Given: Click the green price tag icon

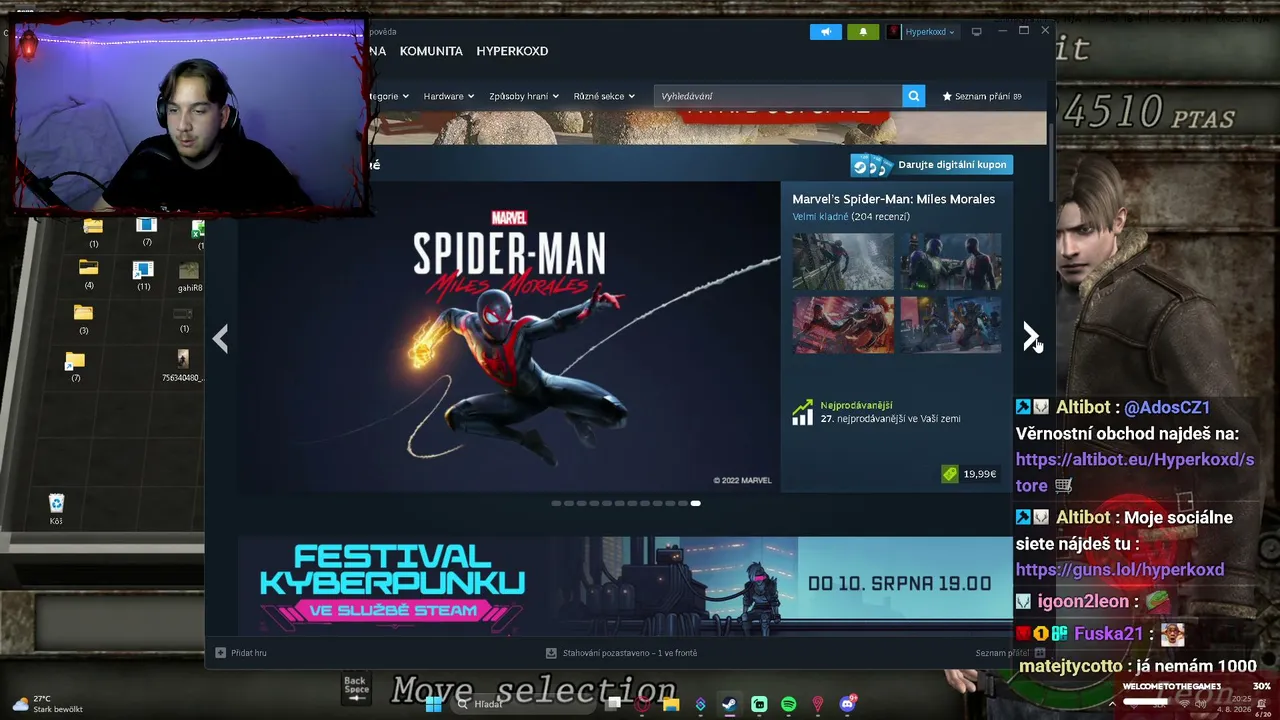Looking at the screenshot, I should (949, 474).
